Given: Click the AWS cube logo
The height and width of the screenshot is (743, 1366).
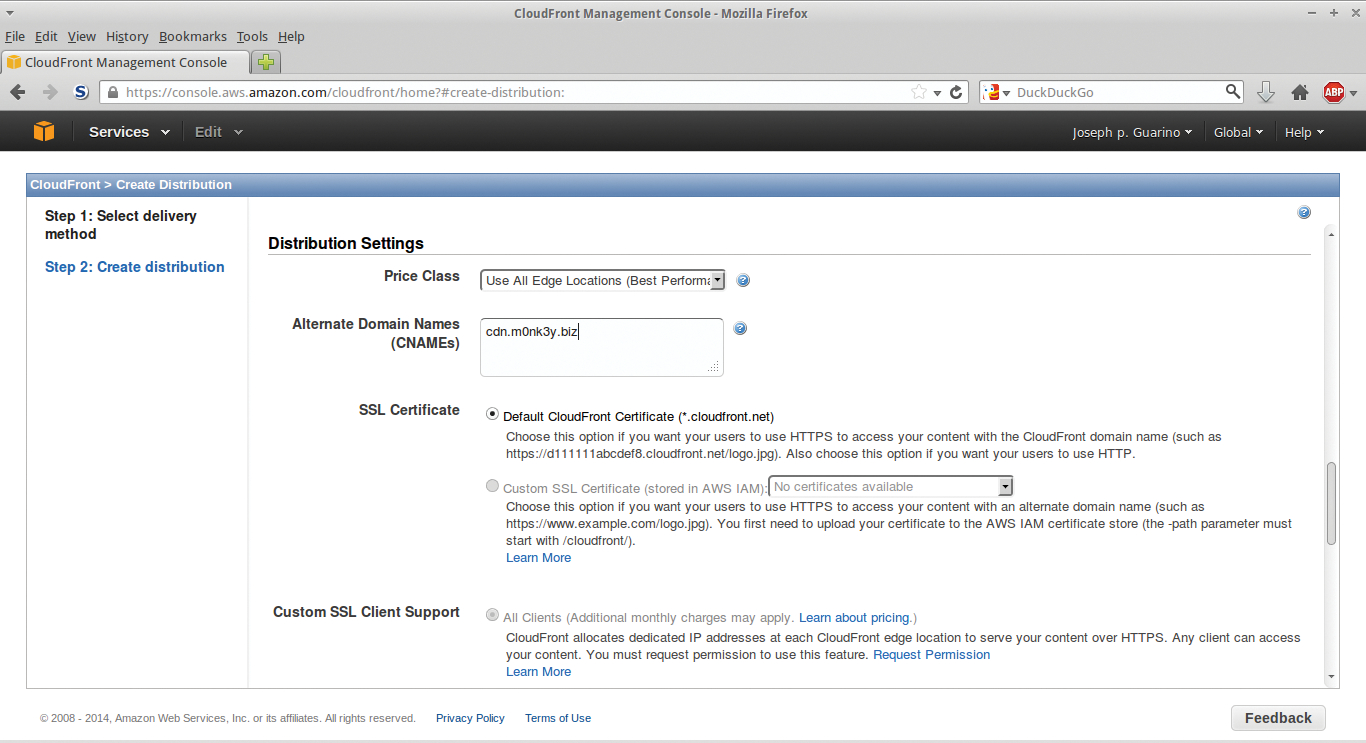Looking at the screenshot, I should click(x=43, y=130).
